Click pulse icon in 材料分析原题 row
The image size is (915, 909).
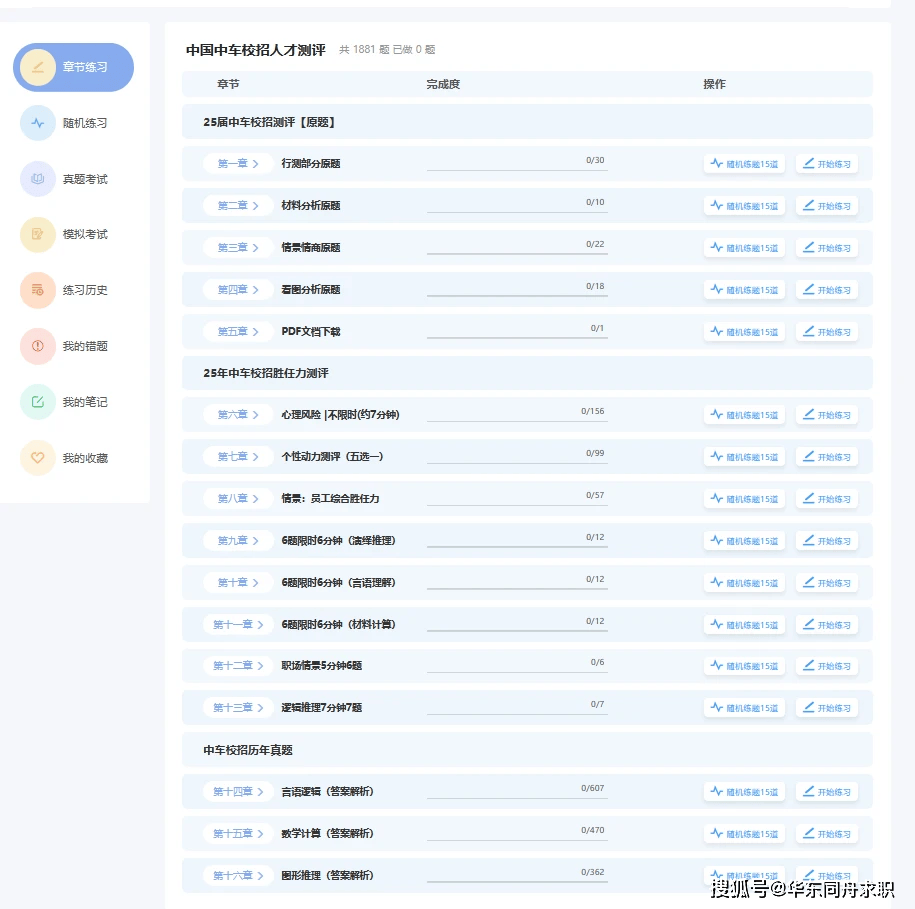[x=717, y=205]
